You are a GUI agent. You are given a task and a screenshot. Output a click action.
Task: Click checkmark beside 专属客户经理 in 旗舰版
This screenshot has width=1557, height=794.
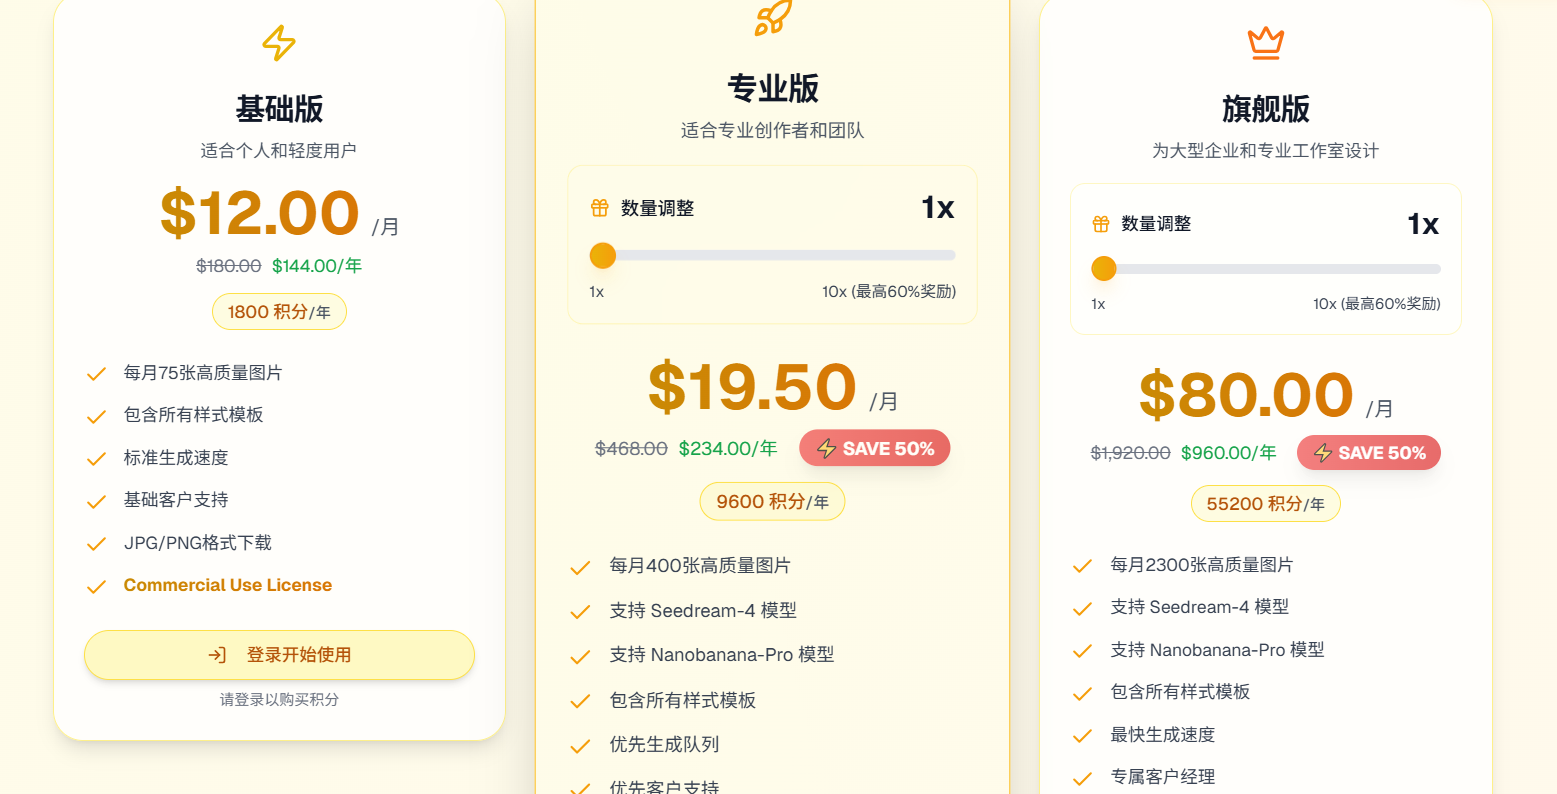1081,777
